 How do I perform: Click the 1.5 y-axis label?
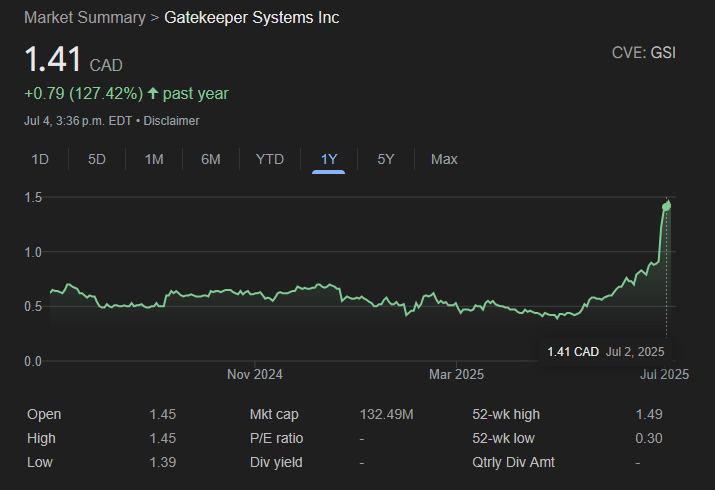pyautogui.click(x=33, y=197)
